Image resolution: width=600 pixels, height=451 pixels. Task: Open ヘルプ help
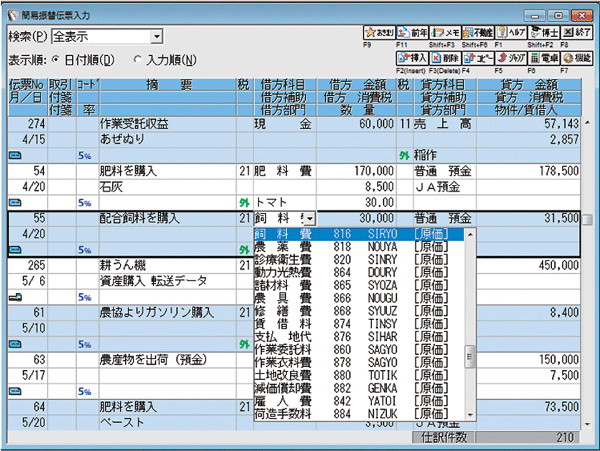(508, 33)
